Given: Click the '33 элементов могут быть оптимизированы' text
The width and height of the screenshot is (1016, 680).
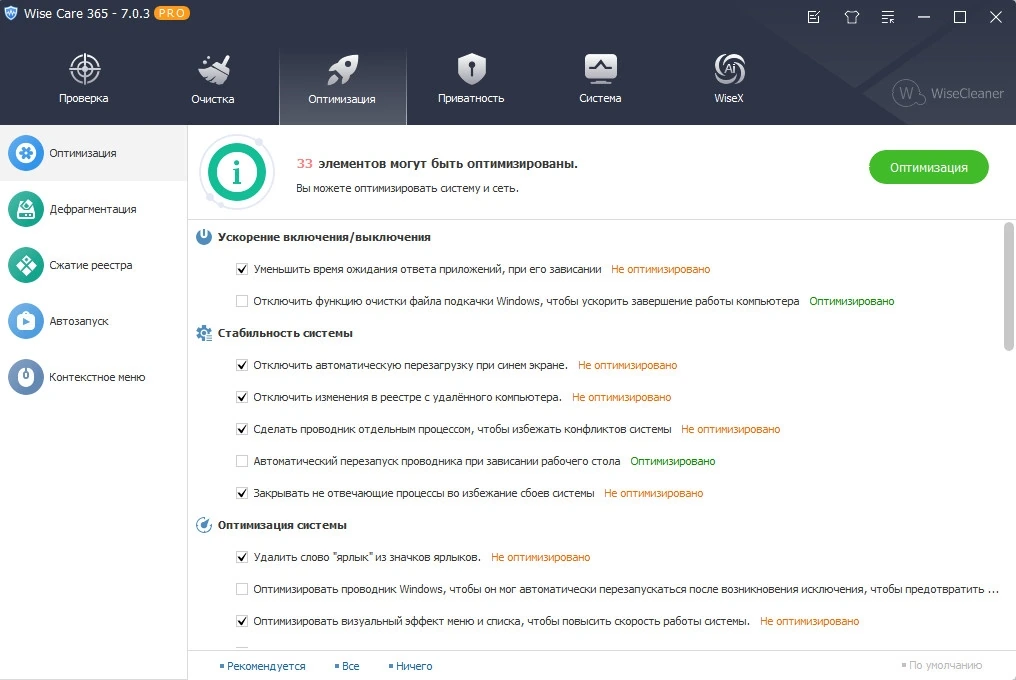Looking at the screenshot, I should click(x=437, y=164).
